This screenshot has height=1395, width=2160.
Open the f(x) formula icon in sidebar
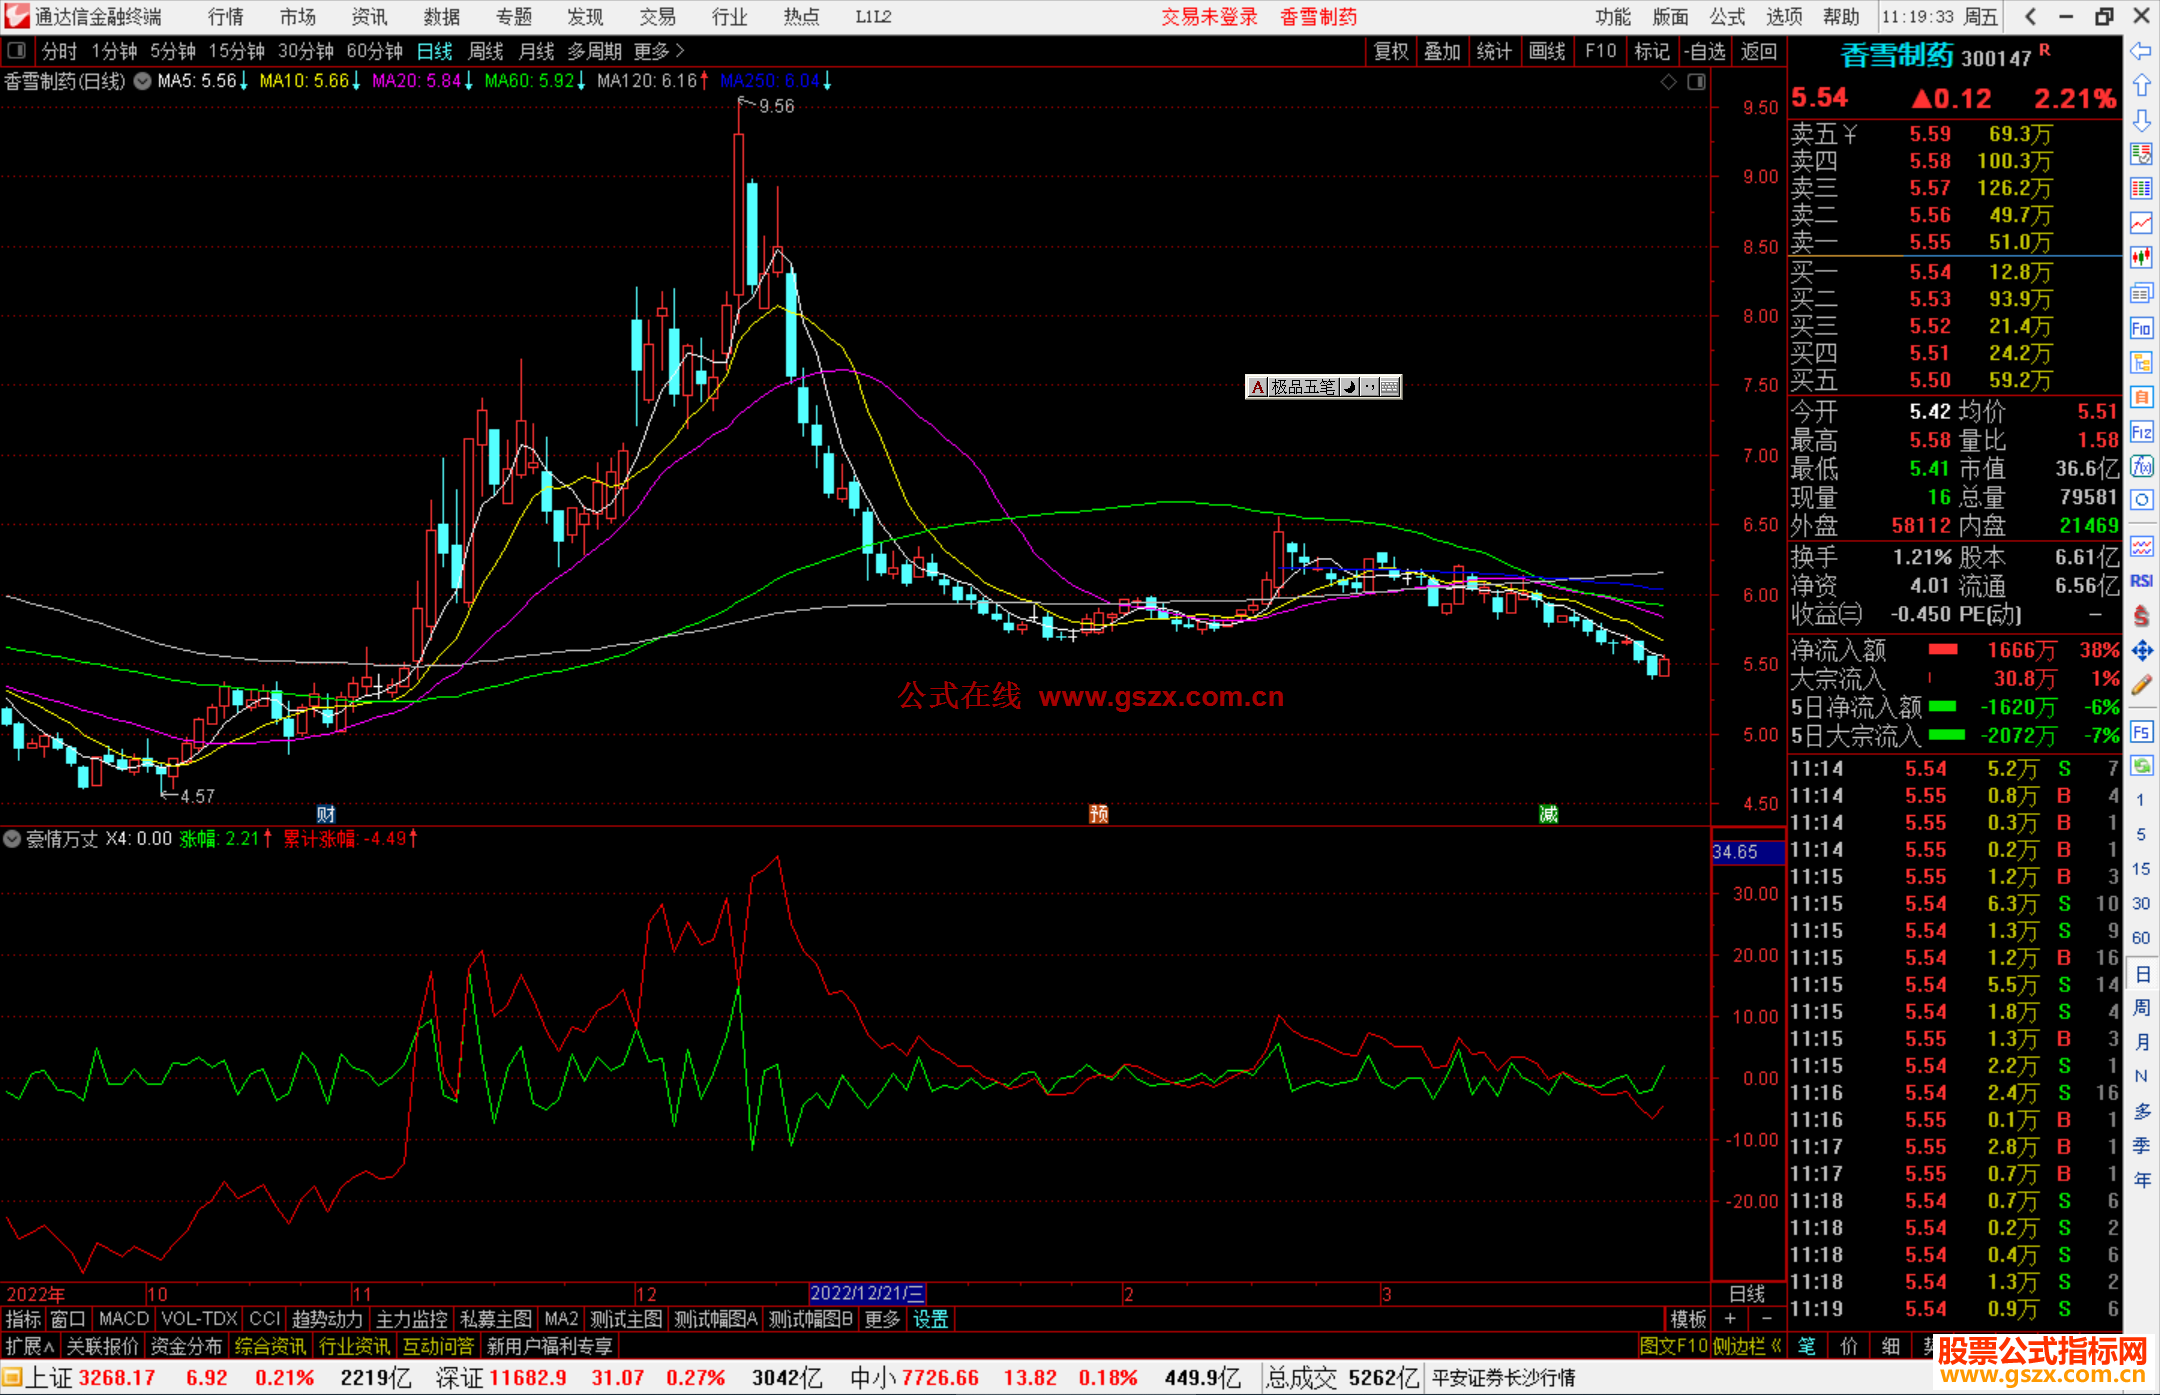2141,466
